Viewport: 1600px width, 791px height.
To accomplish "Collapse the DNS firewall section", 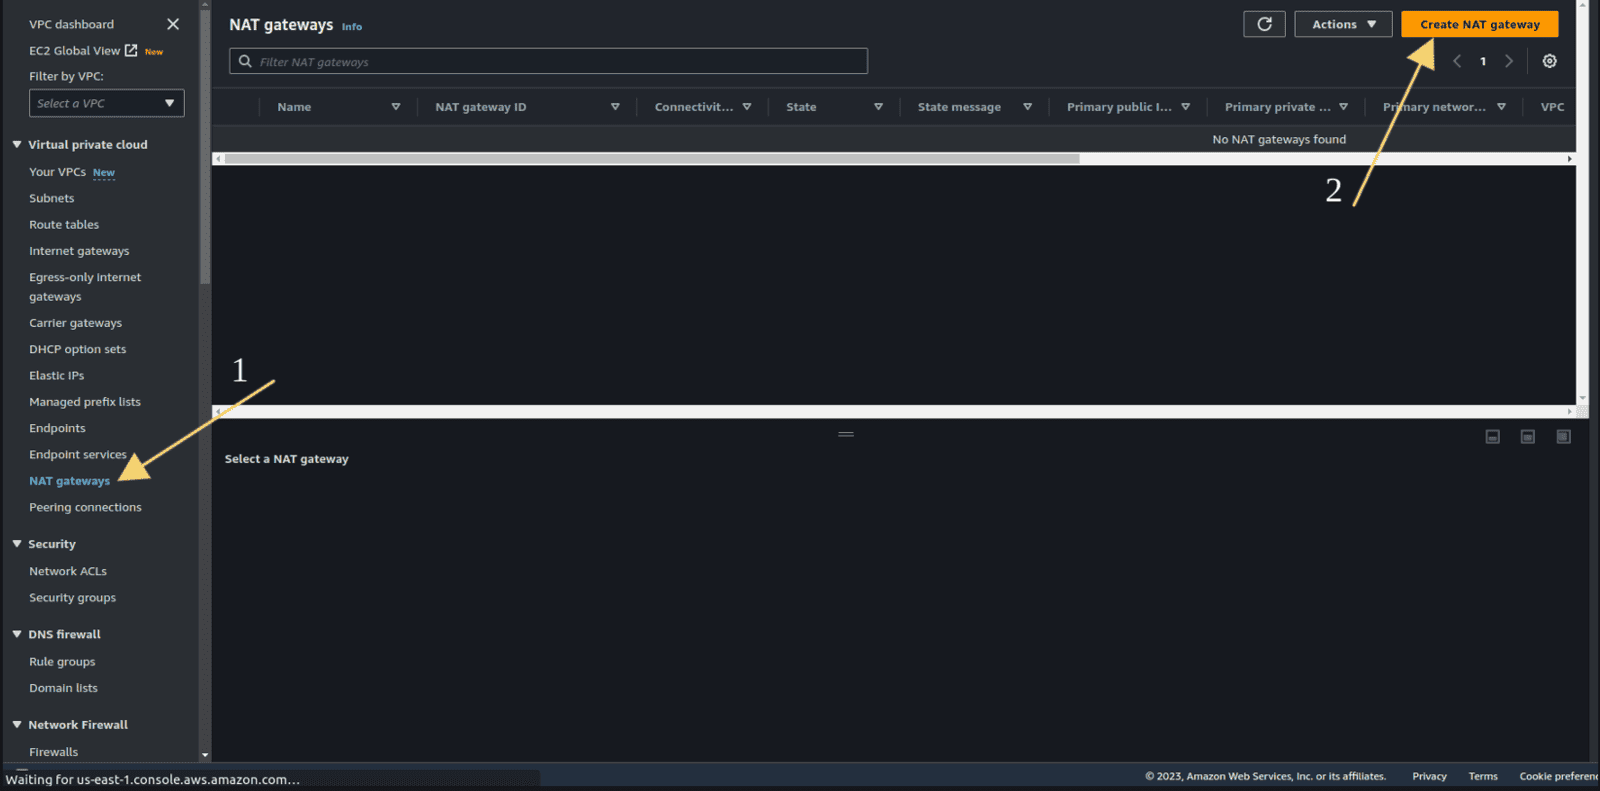I will coord(17,634).
